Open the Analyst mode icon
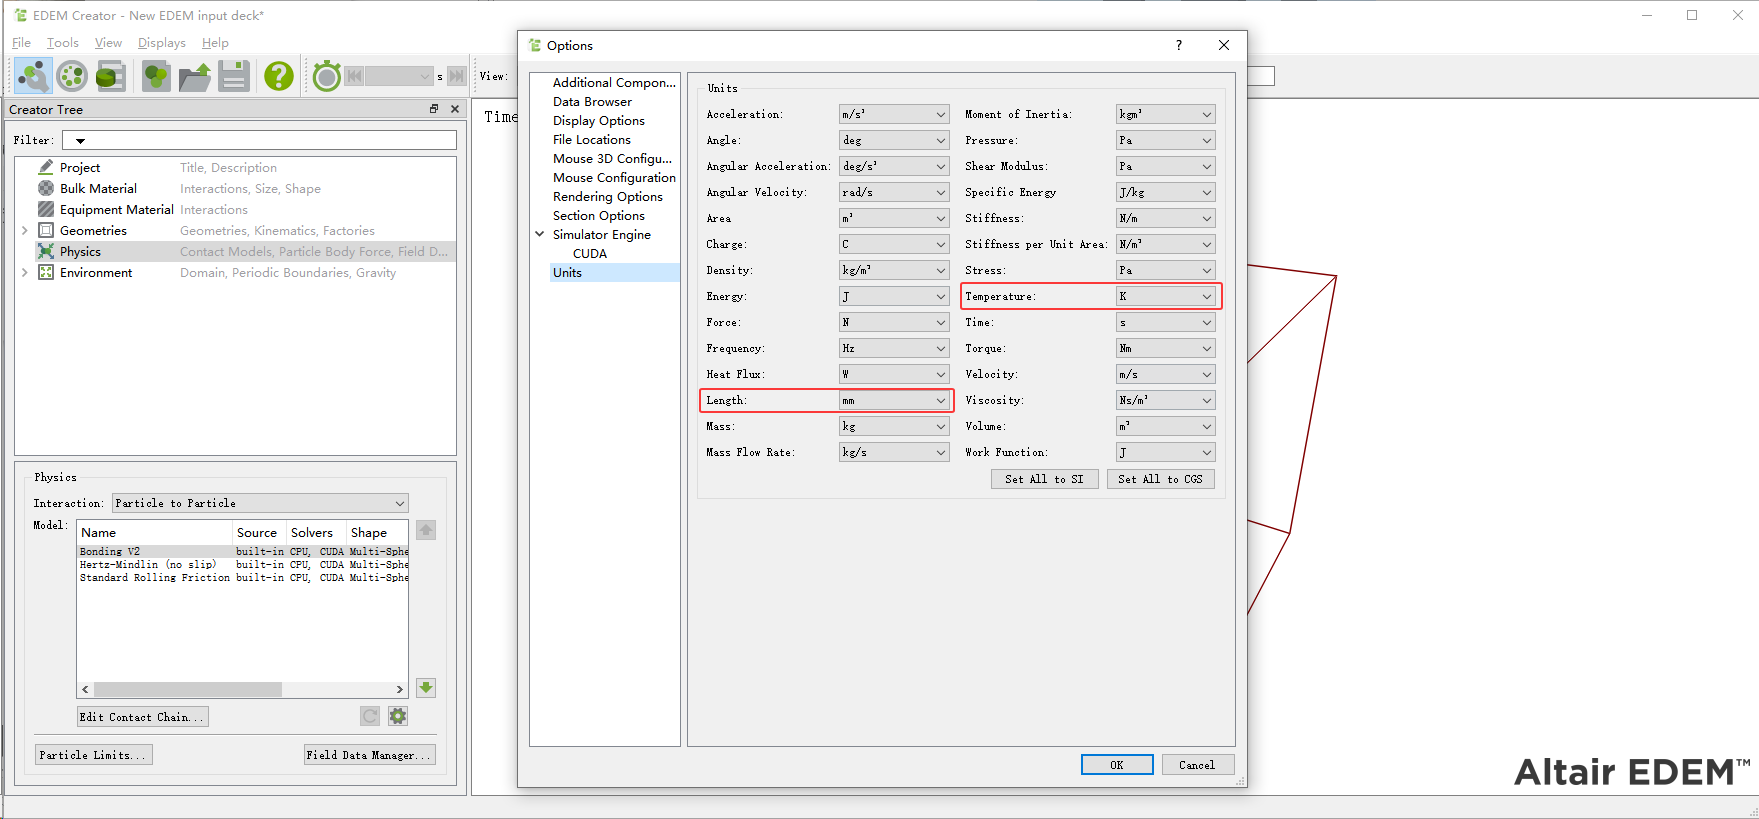Image resolution: width=1759 pixels, height=819 pixels. (110, 76)
